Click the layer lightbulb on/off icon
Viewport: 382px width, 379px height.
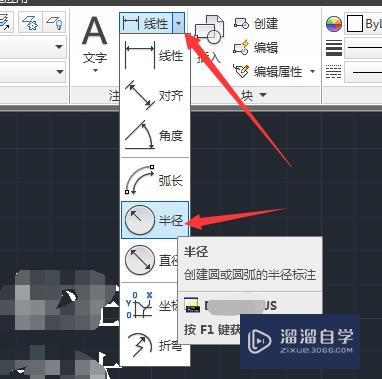[x=54, y=22]
